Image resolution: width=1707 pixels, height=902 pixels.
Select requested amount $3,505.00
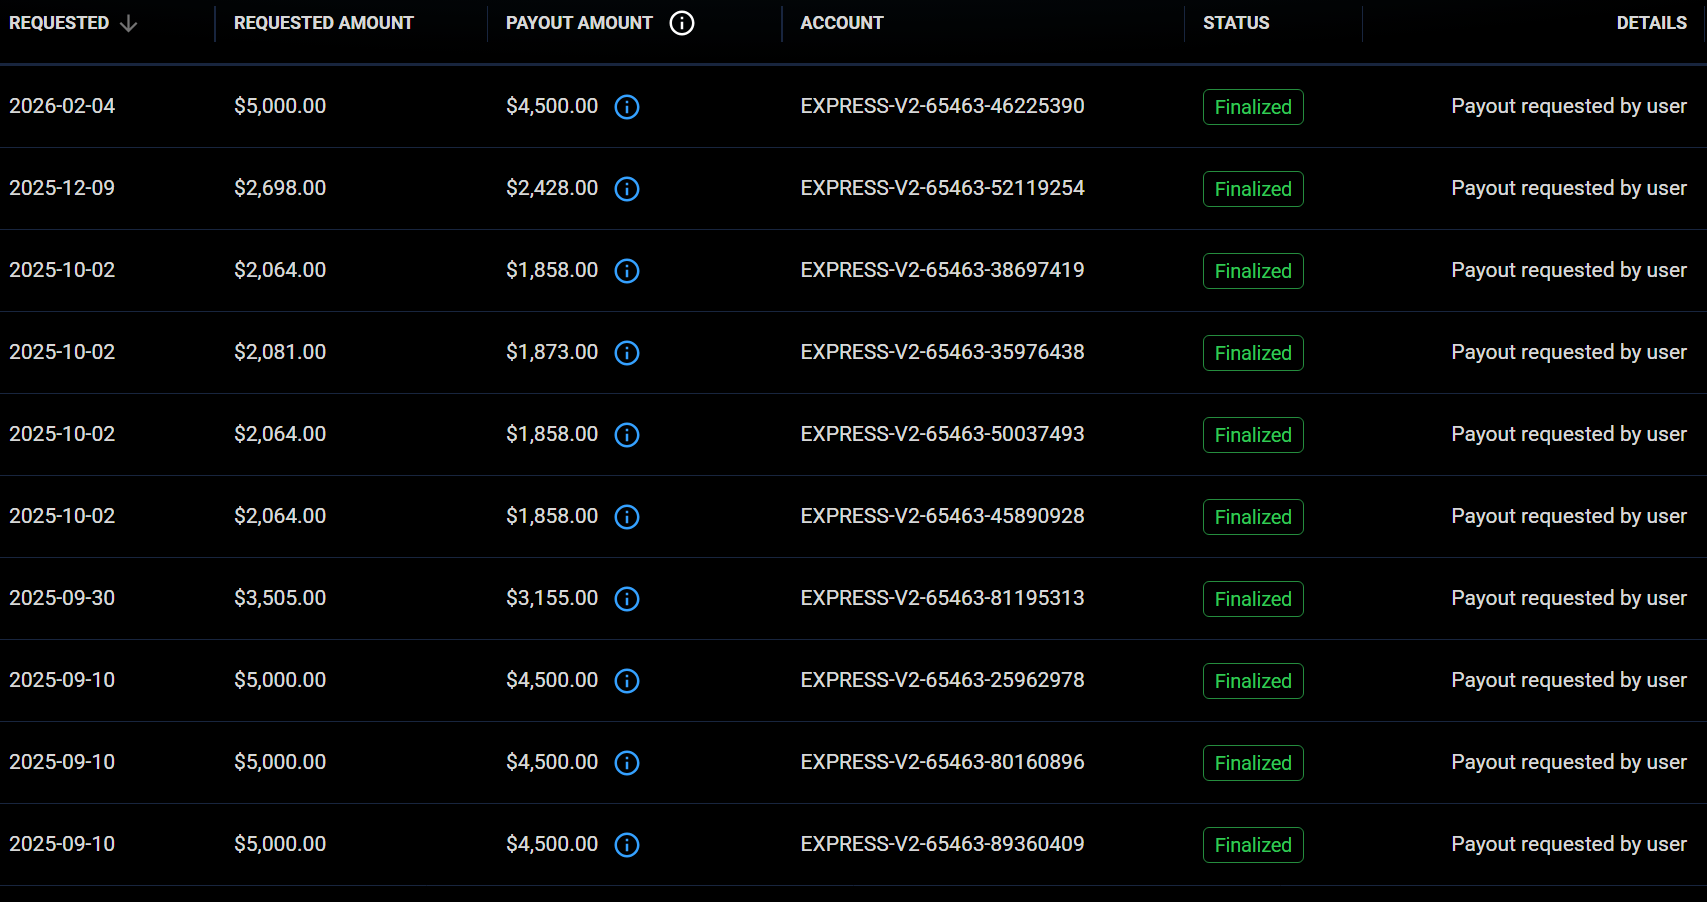280,598
